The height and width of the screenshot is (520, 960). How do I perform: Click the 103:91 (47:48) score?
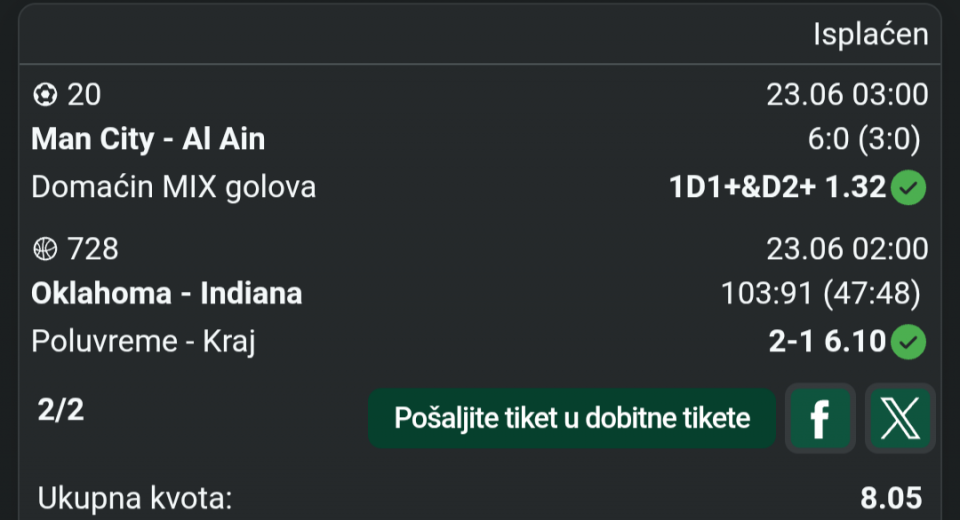[821, 293]
